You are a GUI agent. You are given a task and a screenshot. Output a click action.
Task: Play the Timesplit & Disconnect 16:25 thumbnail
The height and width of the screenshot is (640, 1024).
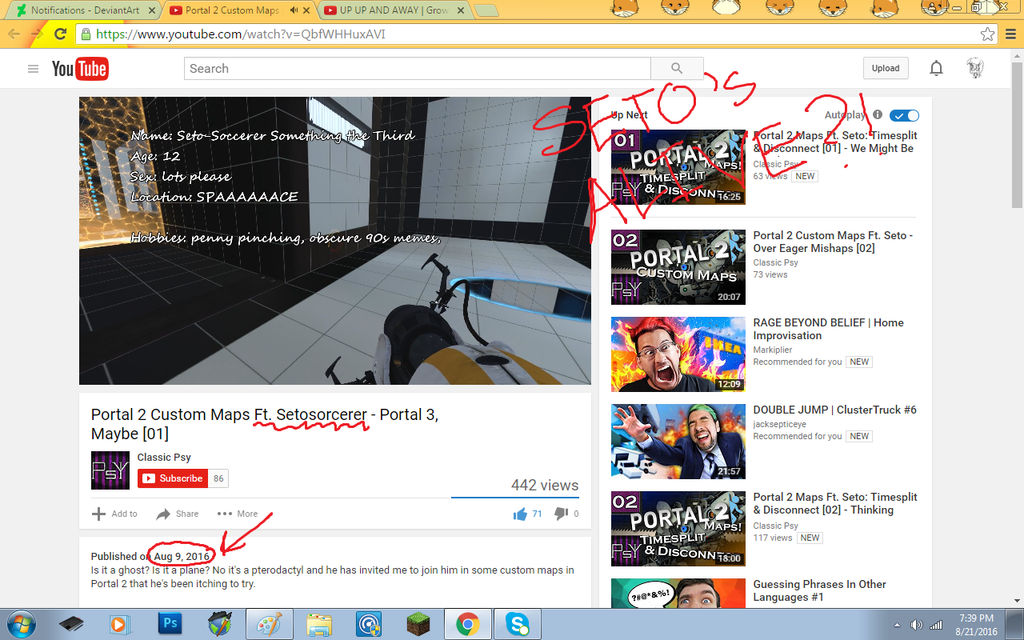point(678,167)
